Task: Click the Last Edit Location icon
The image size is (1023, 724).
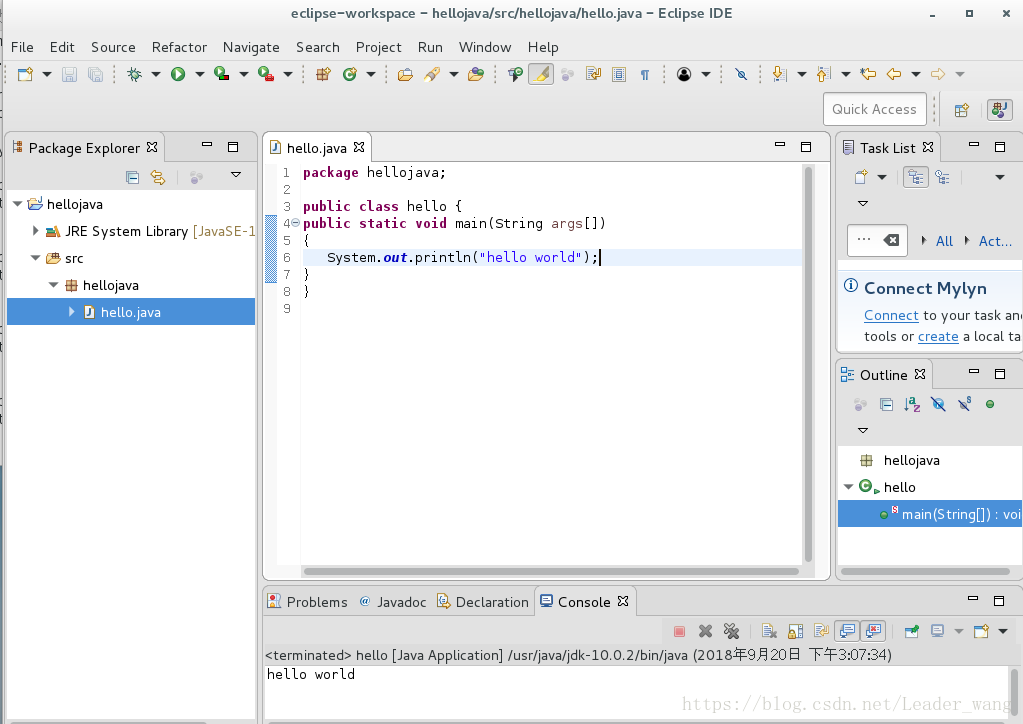Action: [868, 74]
